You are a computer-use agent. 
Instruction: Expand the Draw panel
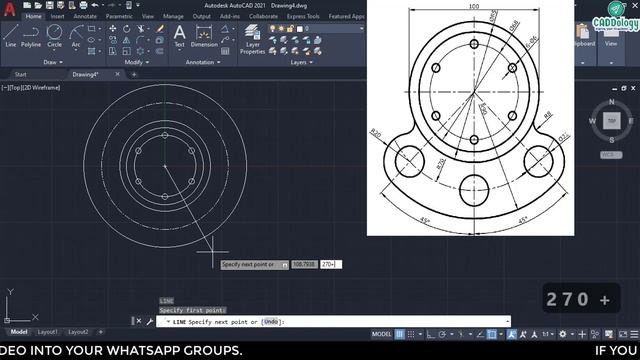[x=53, y=62]
